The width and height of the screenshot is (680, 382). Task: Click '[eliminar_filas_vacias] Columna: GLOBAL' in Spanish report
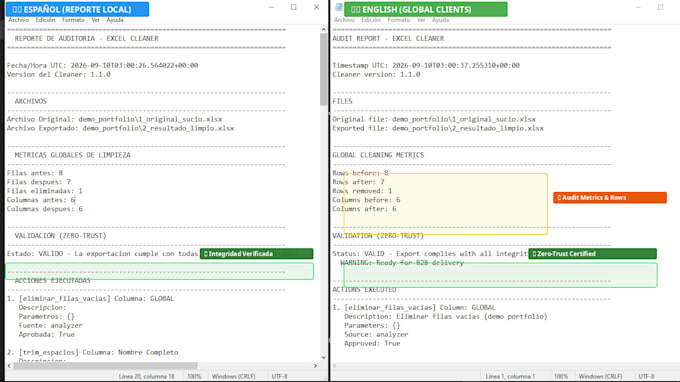pyautogui.click(x=96, y=299)
